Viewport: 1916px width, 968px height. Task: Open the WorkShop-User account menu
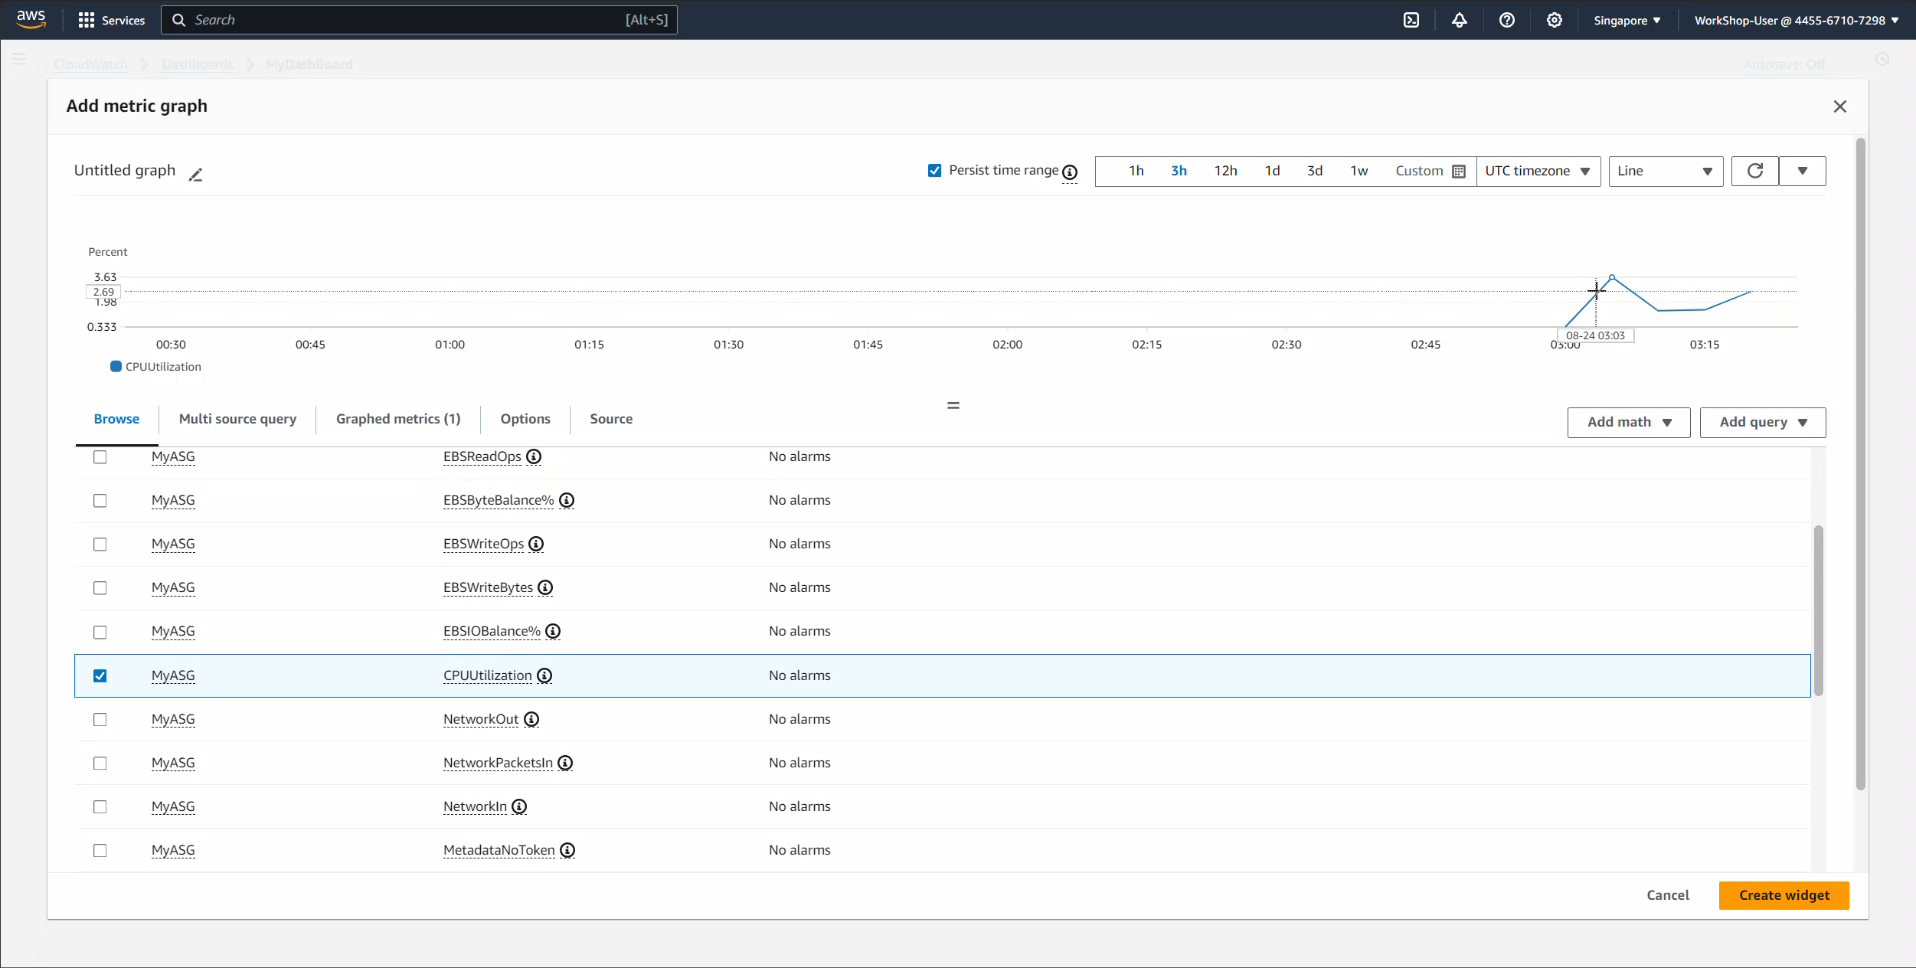pyautogui.click(x=1796, y=20)
